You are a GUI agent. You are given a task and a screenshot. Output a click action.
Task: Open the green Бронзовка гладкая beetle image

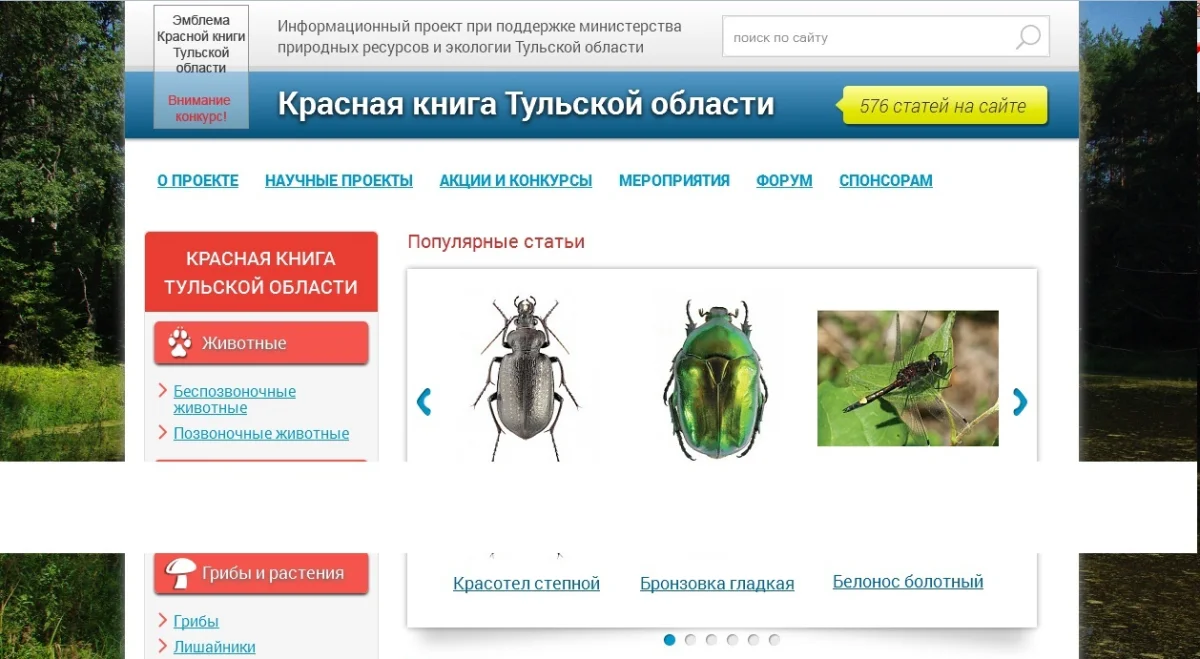714,380
